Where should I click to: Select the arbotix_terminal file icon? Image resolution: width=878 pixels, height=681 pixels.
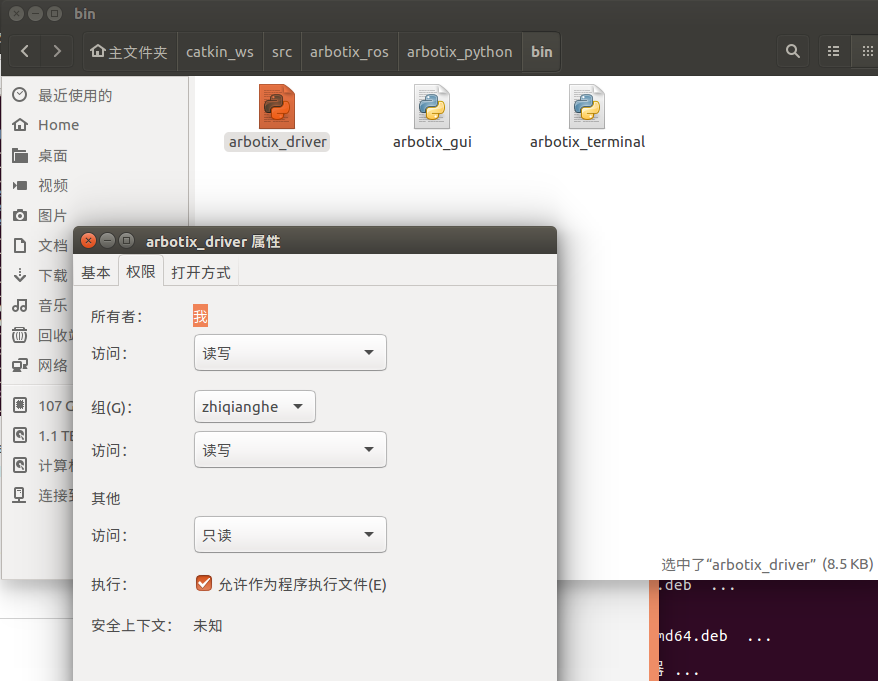[x=586, y=105]
